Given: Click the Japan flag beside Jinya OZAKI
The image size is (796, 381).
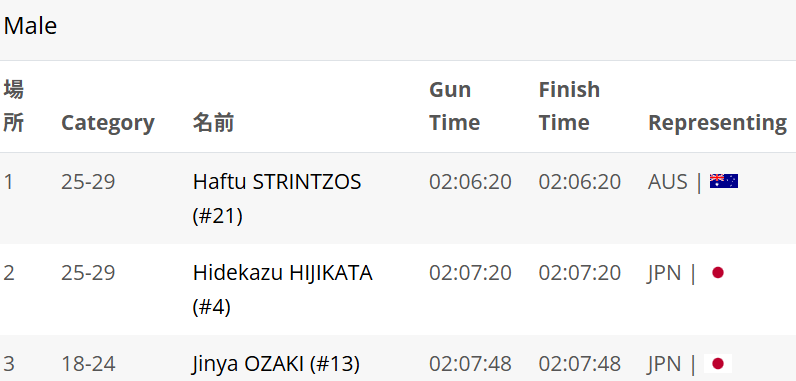Looking at the screenshot, I should [x=717, y=363].
